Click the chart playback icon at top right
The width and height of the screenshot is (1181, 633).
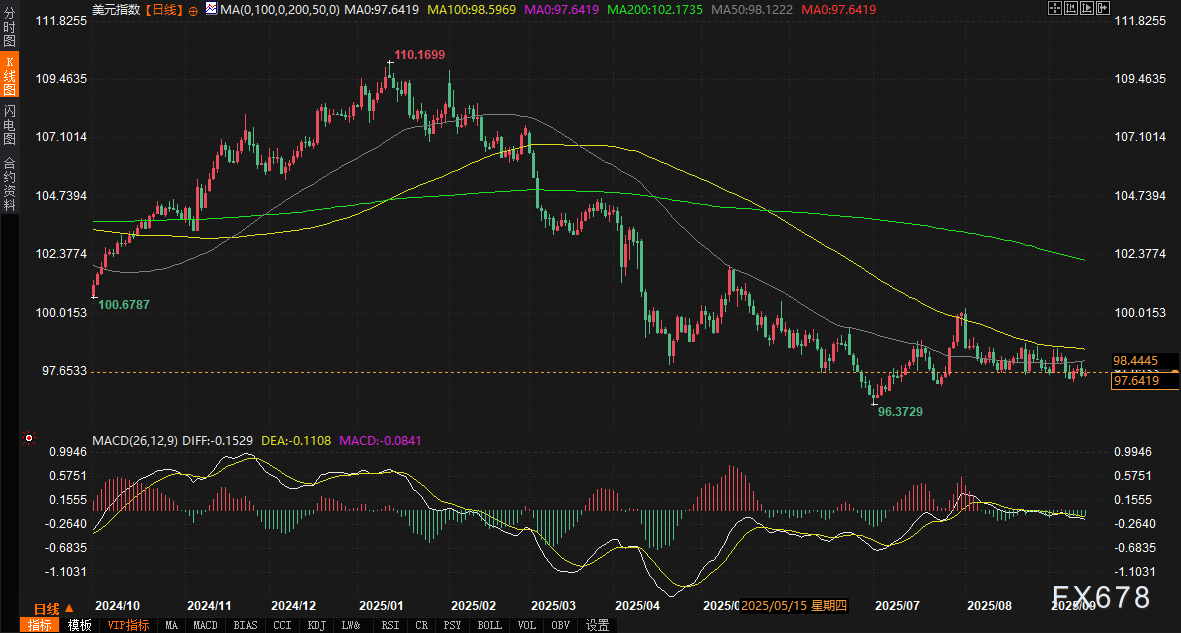point(1087,8)
